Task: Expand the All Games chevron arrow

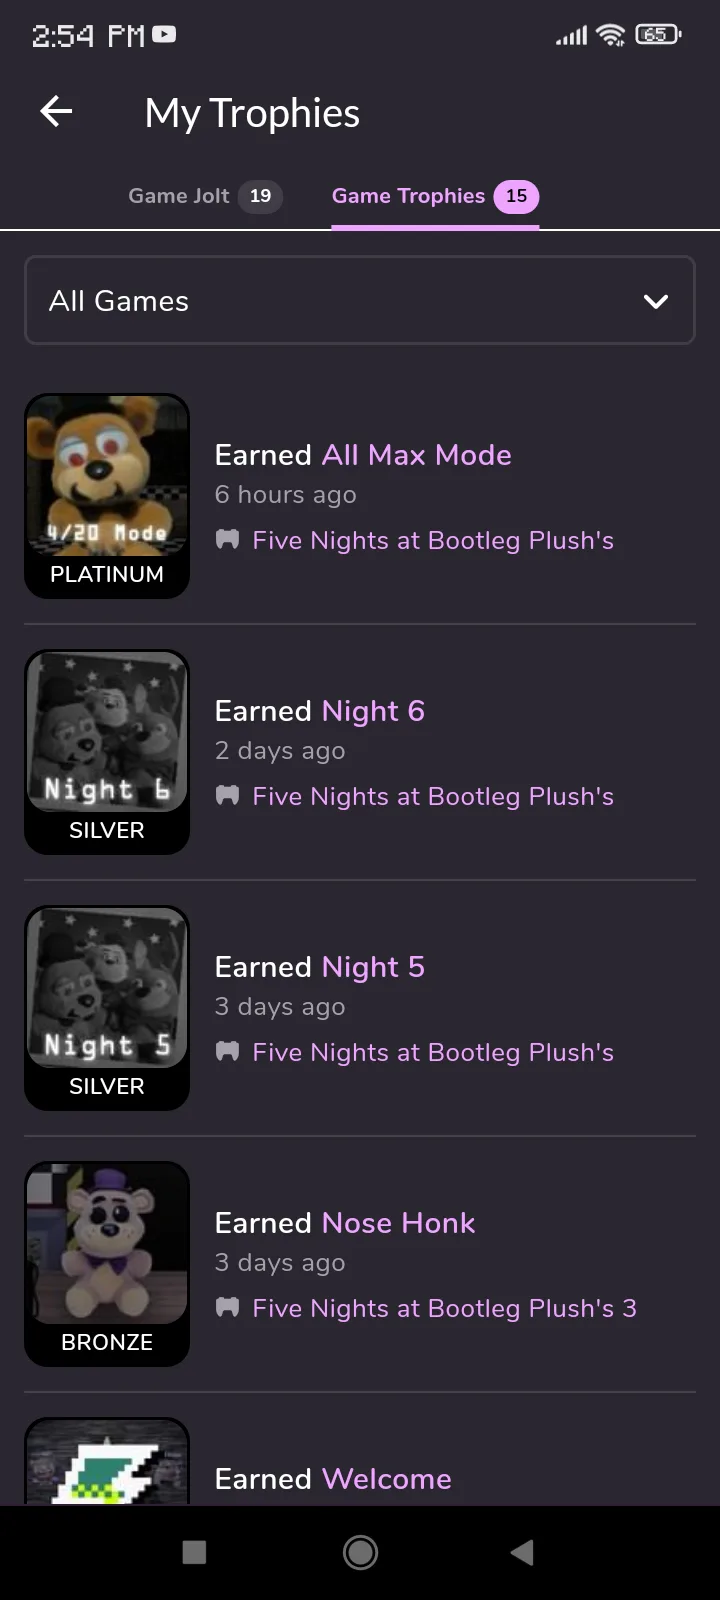Action: [656, 301]
